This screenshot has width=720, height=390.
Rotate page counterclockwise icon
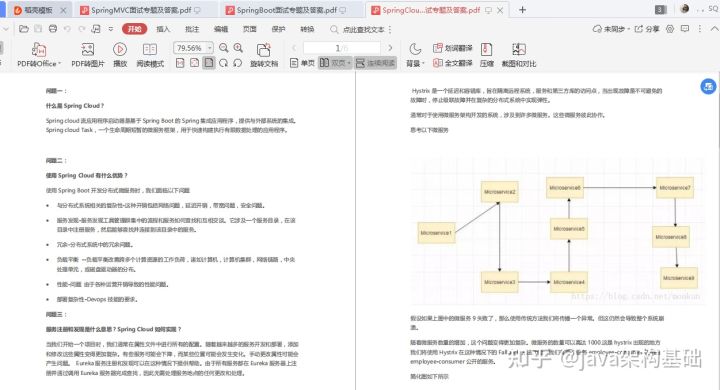click(238, 63)
